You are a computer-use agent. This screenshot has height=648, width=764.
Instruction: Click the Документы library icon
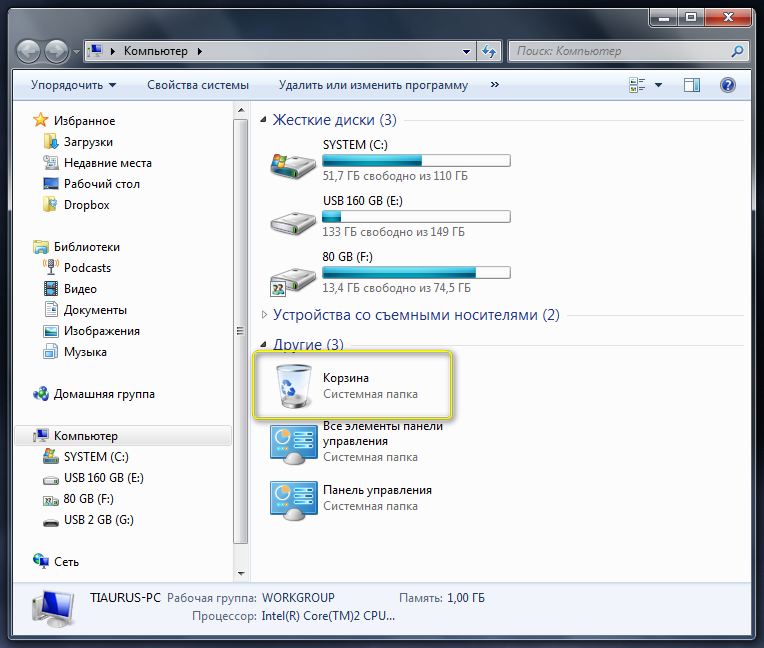coord(51,309)
